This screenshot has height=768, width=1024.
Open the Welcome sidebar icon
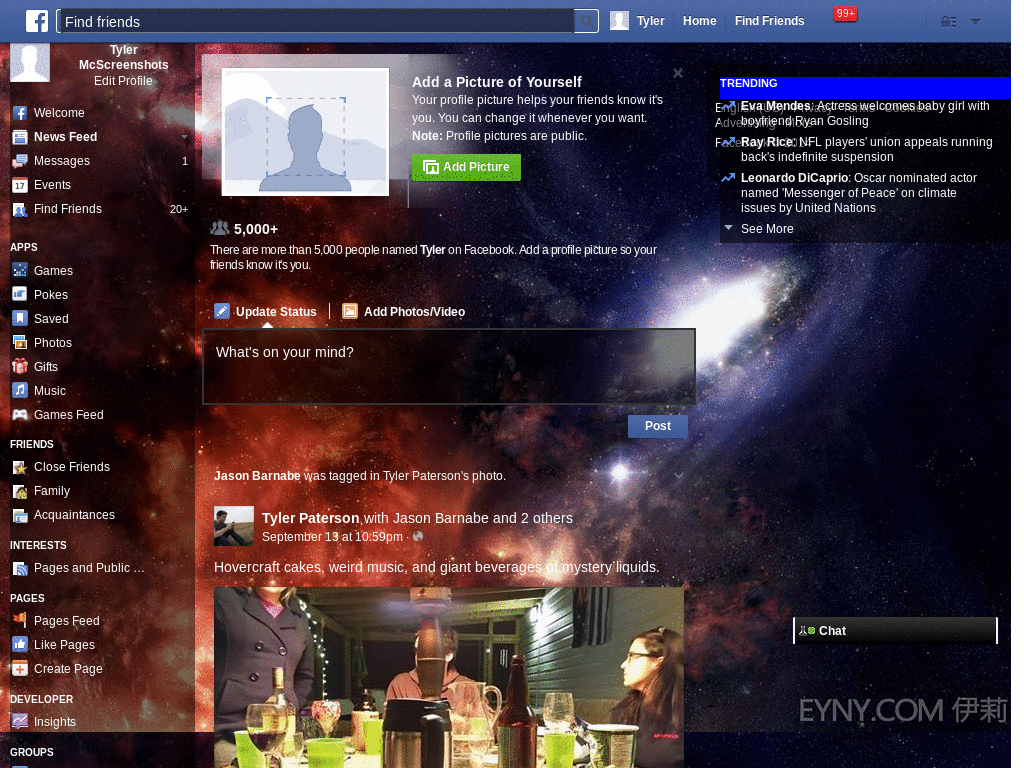point(20,113)
